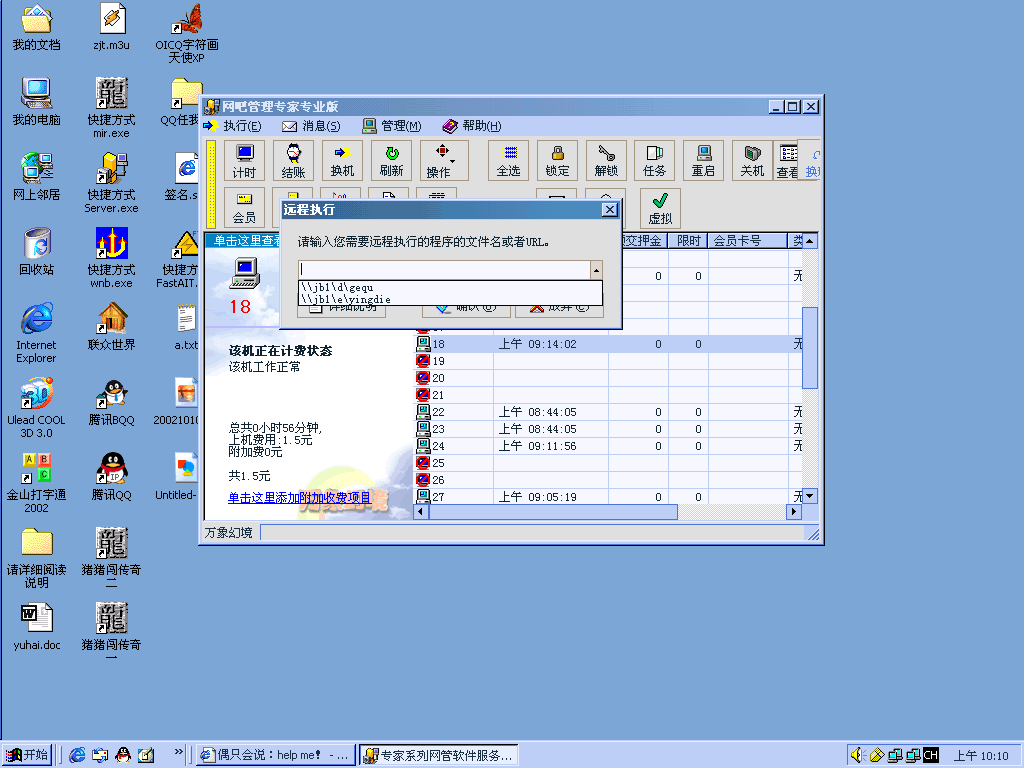Viewport: 1024px width, 768px height.
Task: Click the 关机 (shutdown) toolbar icon
Action: tap(752, 160)
